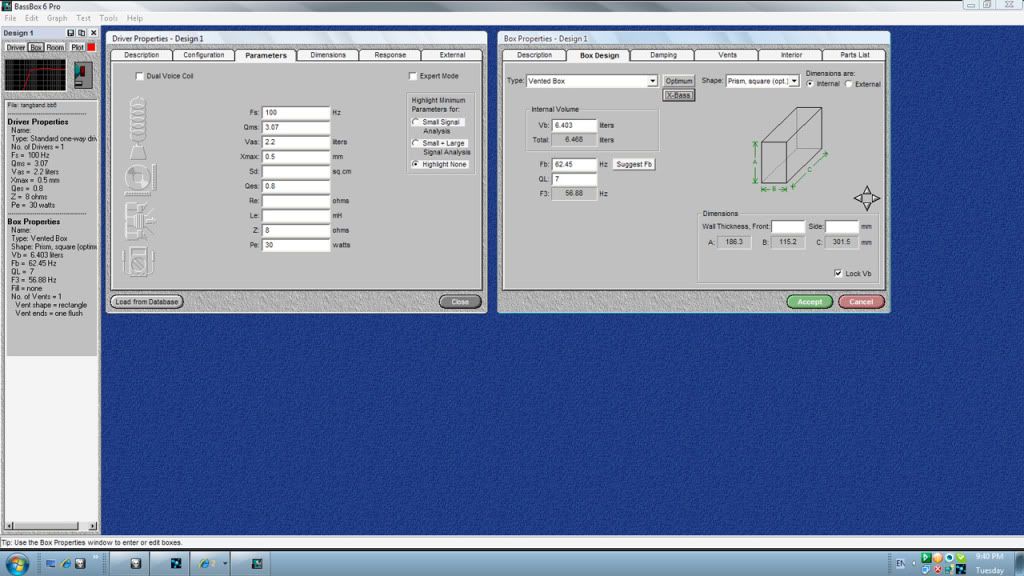Click the duplicate design icon beside save

pyautogui.click(x=82, y=33)
